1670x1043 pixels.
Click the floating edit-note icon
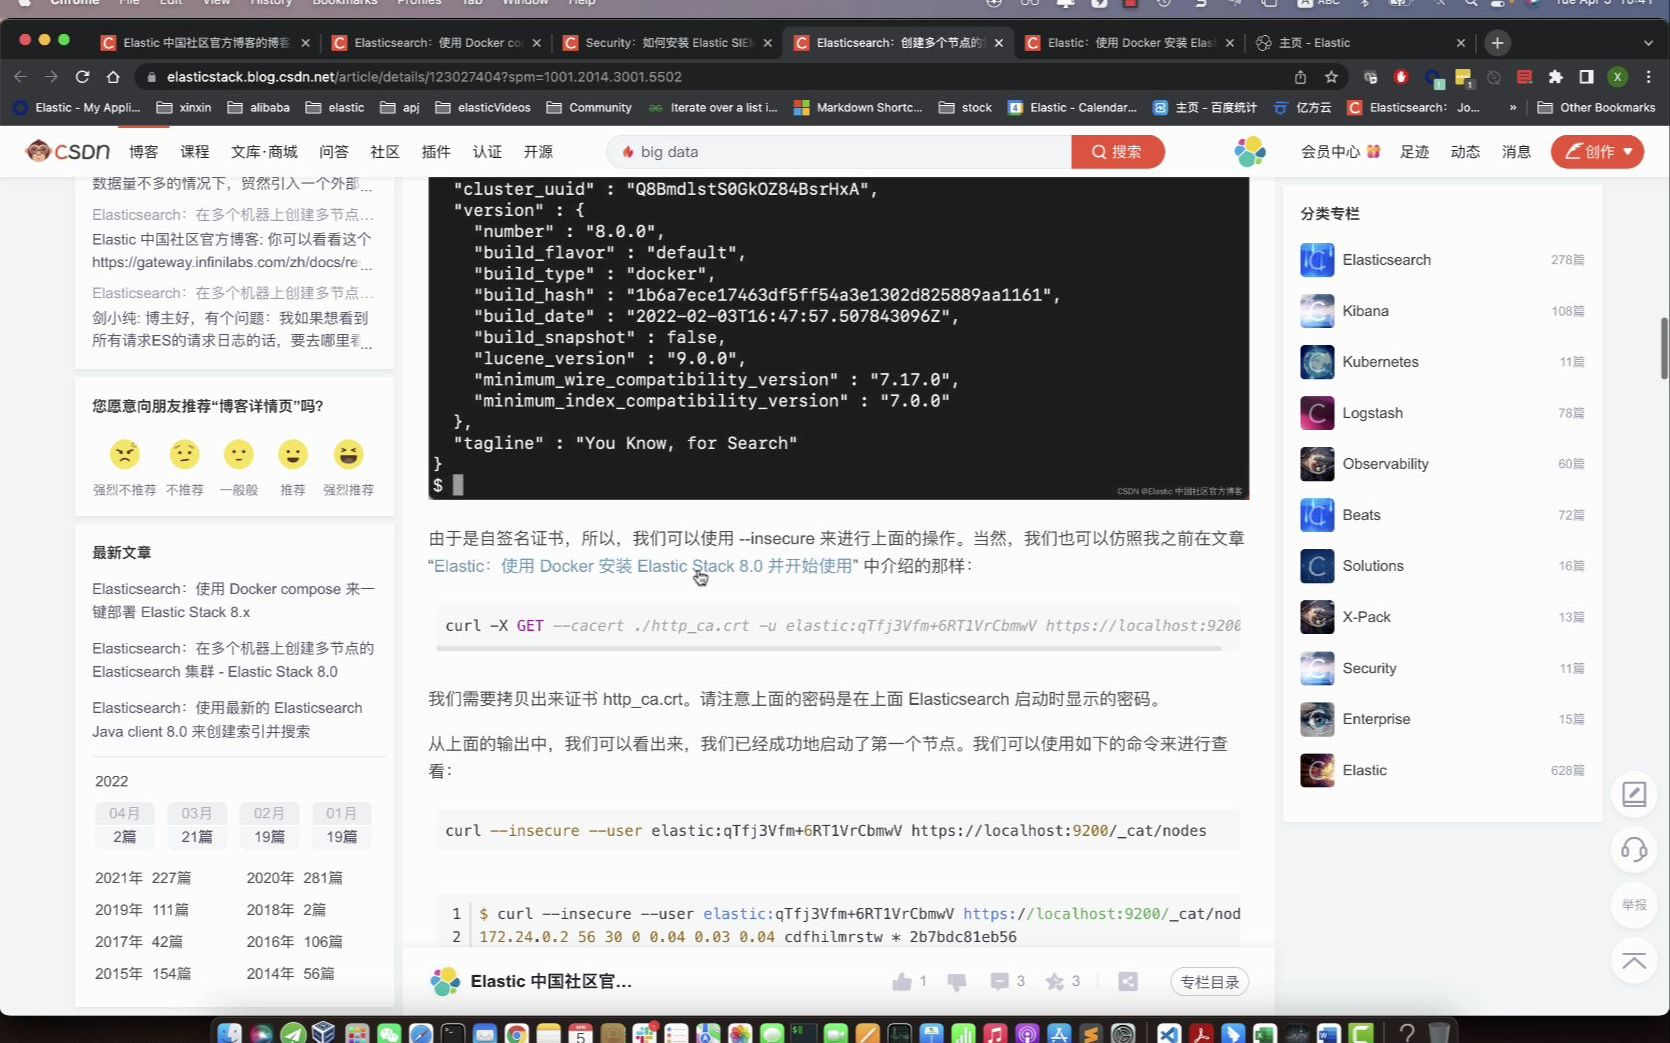tap(1634, 794)
